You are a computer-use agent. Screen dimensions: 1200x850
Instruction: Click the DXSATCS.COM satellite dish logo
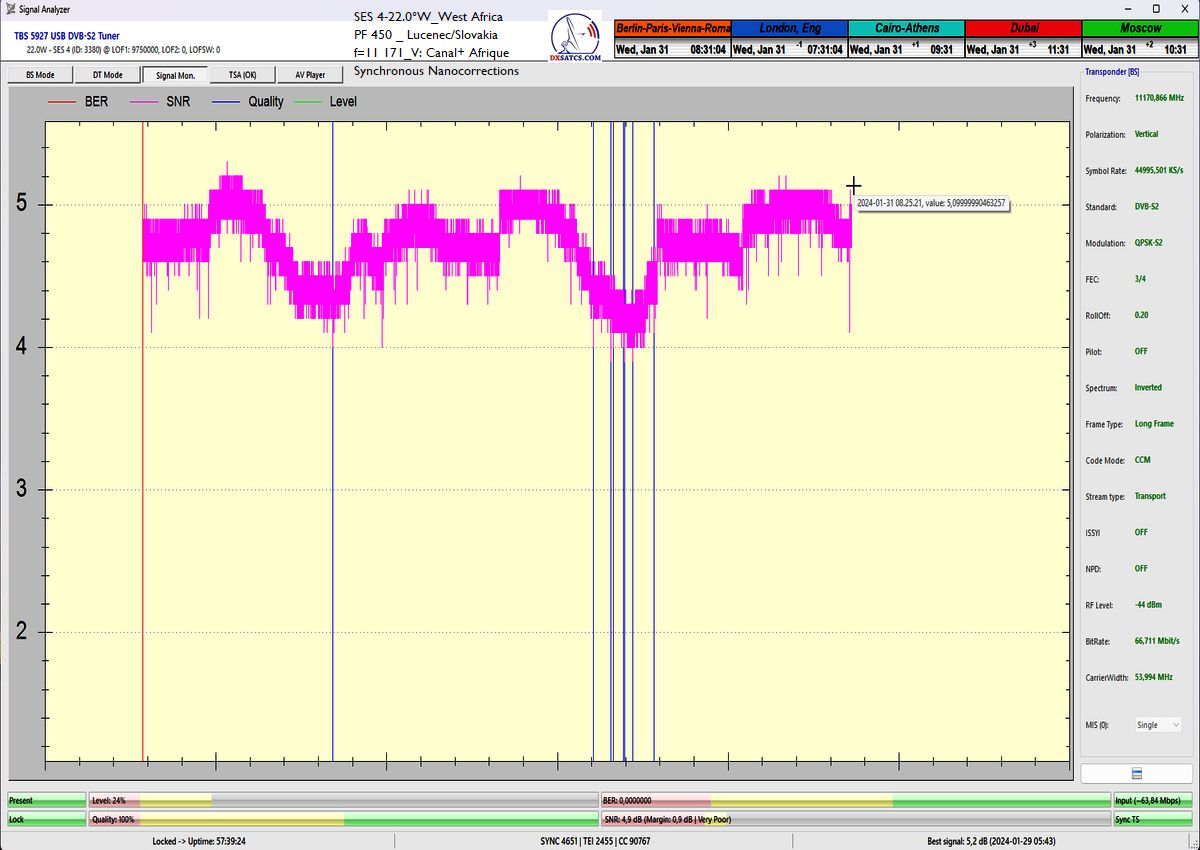click(x=576, y=39)
